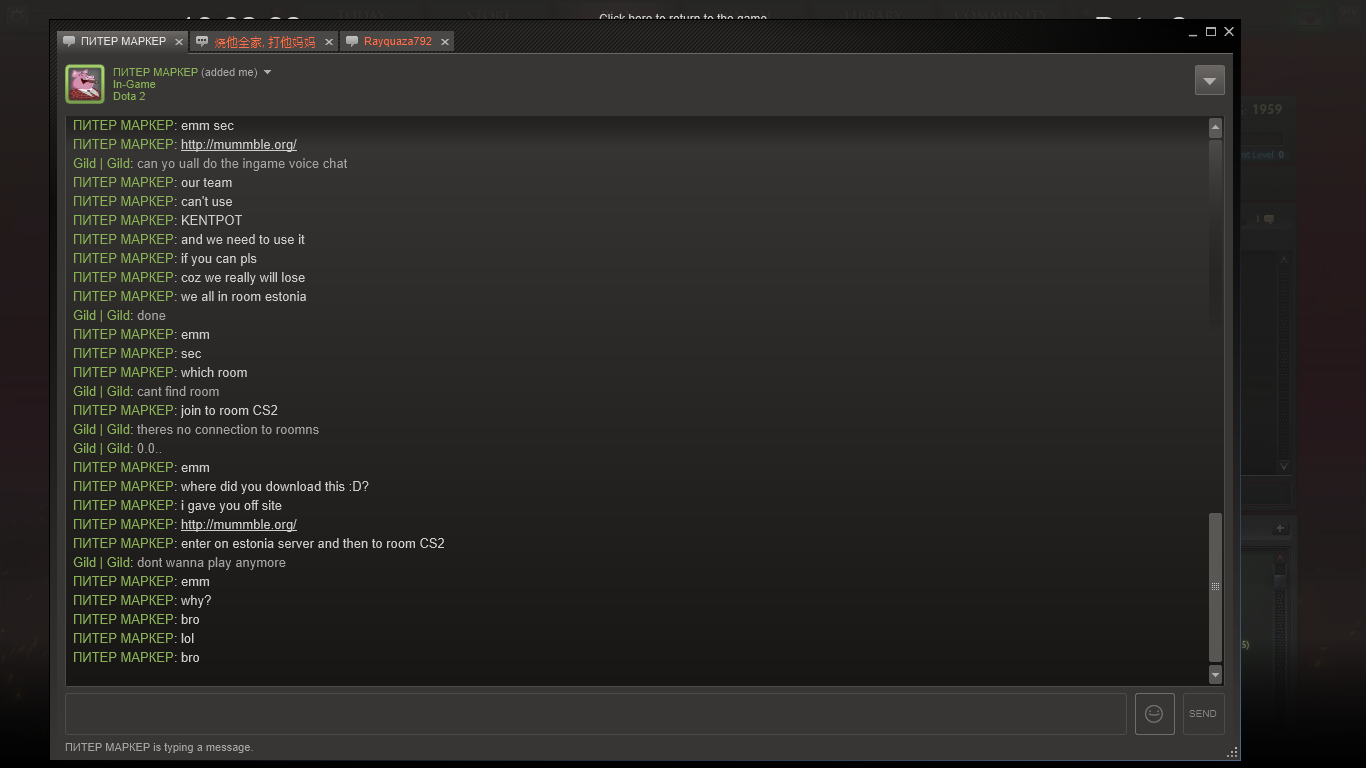Minimize the Steam chat window

tap(1193, 32)
